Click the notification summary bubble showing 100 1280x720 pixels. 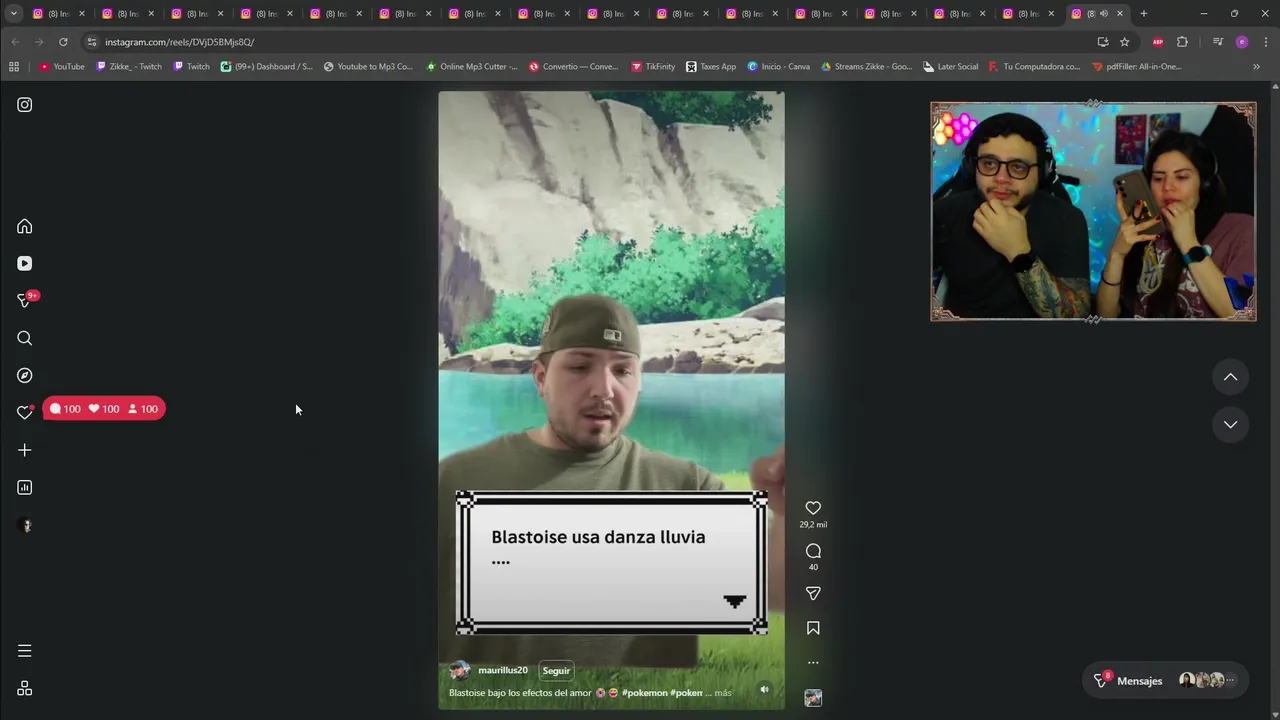point(104,409)
